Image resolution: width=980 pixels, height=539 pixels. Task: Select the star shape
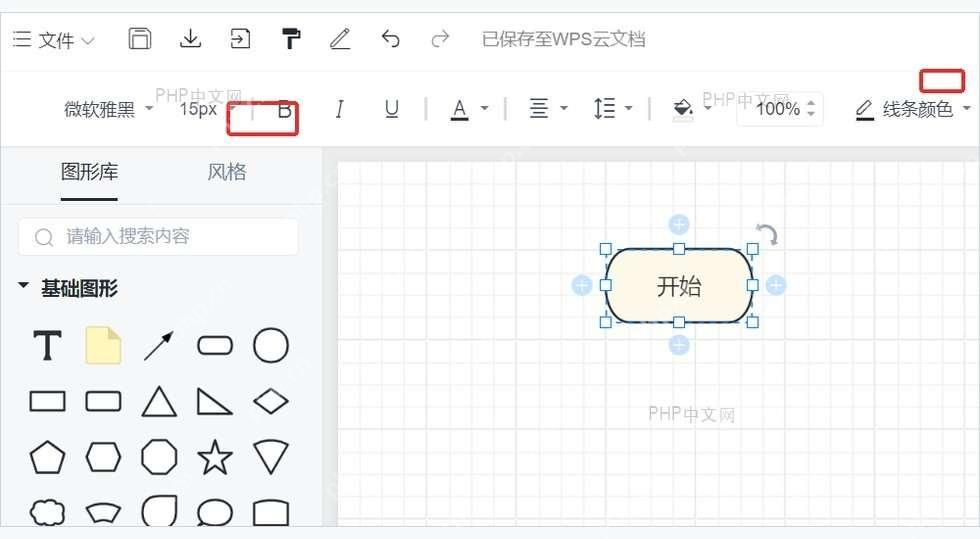coord(215,457)
